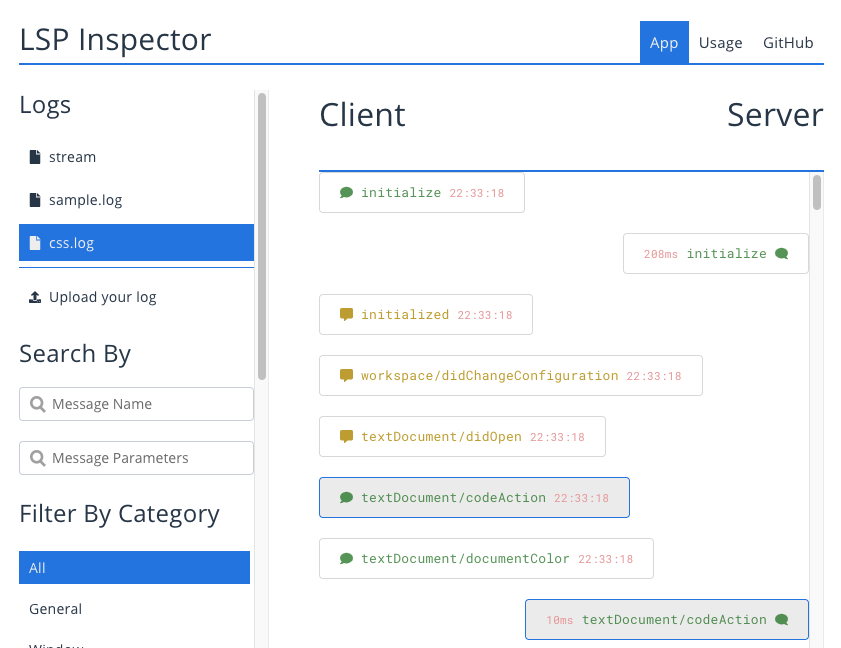The image size is (841, 648).
Task: Click search magnifier icon in Message Name field
Action: click(x=38, y=404)
